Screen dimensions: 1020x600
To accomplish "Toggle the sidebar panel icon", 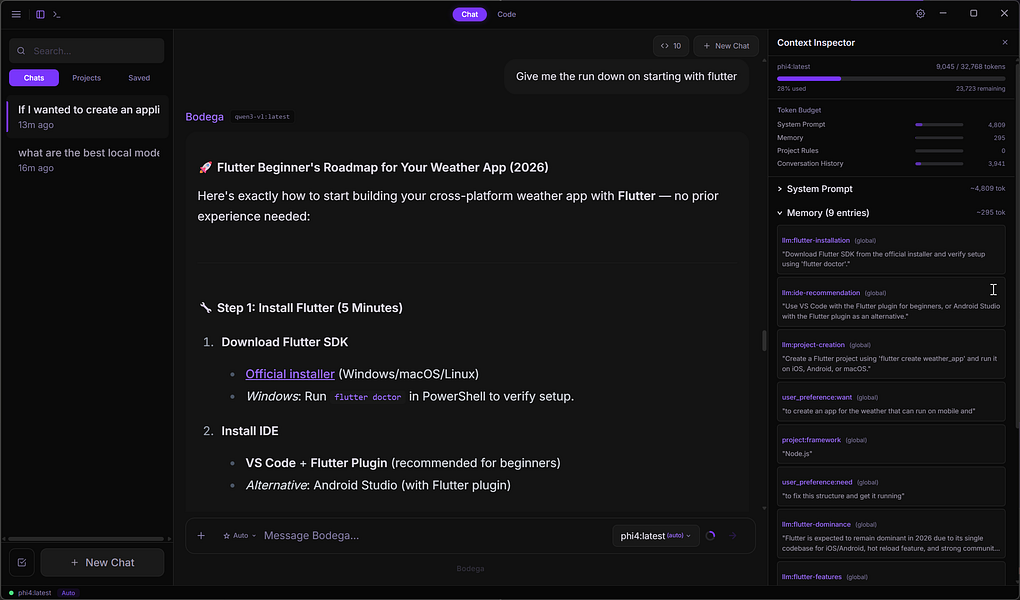I will 40,14.
